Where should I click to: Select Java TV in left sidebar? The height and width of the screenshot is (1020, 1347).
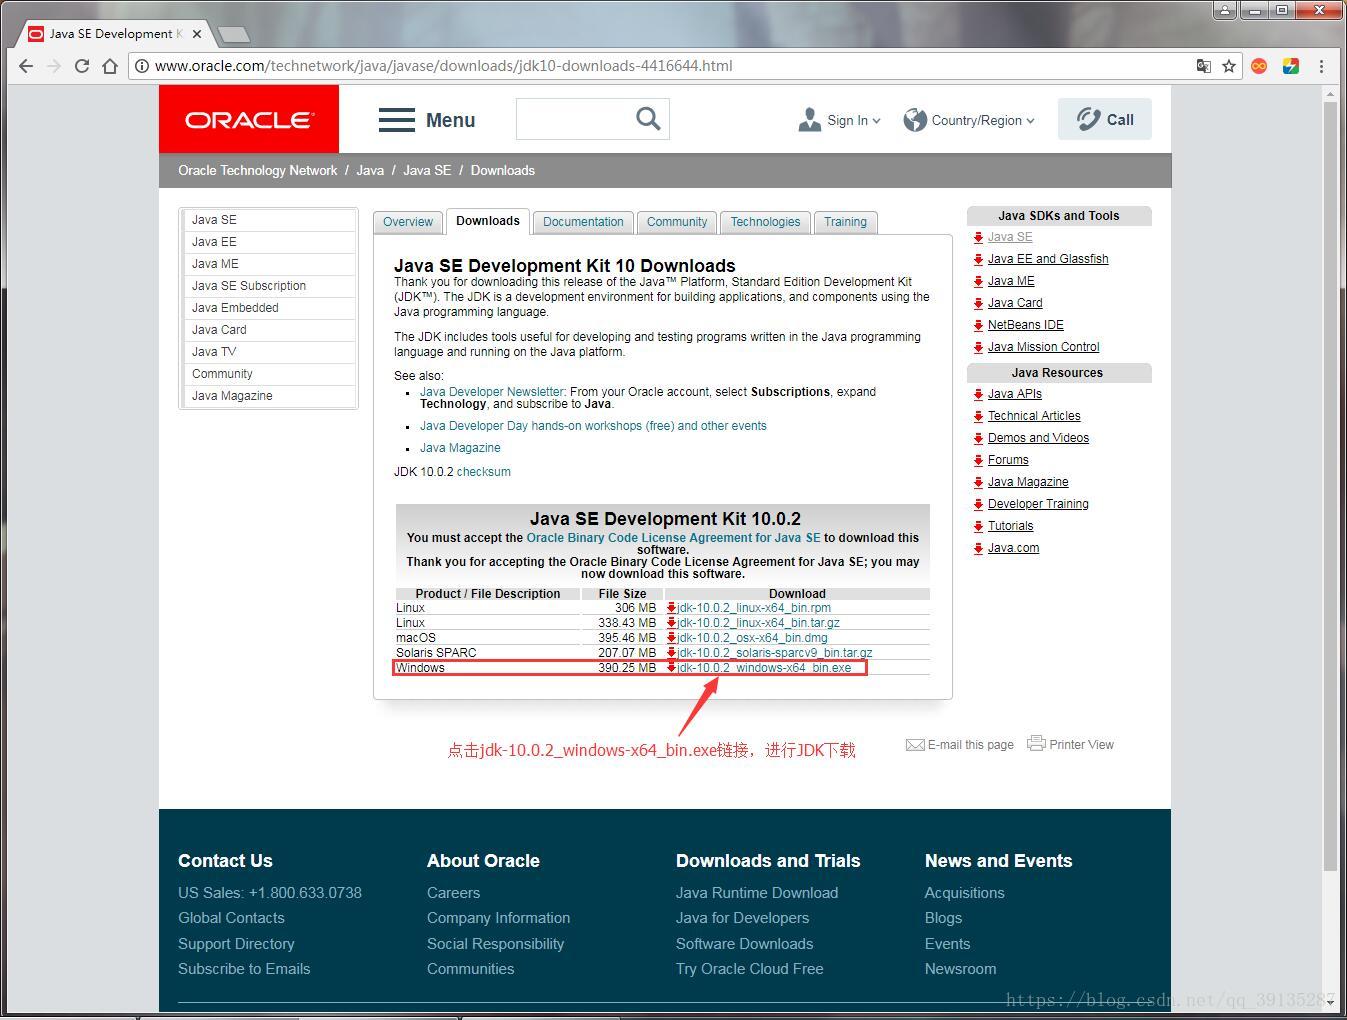[x=269, y=352]
